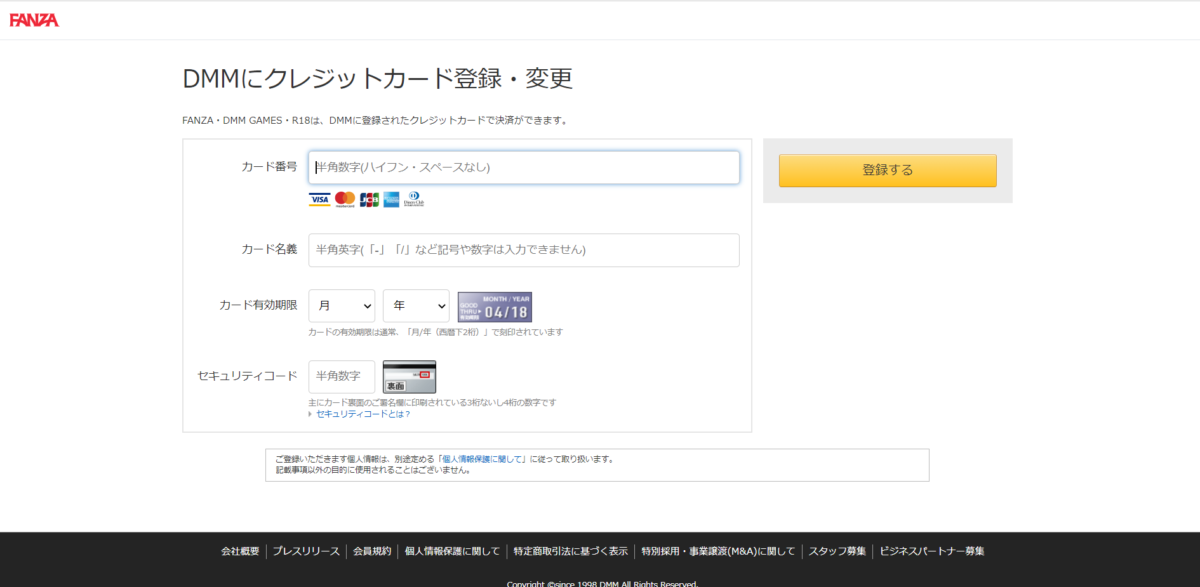
Task: Focus the カード名義 input field
Action: [524, 250]
